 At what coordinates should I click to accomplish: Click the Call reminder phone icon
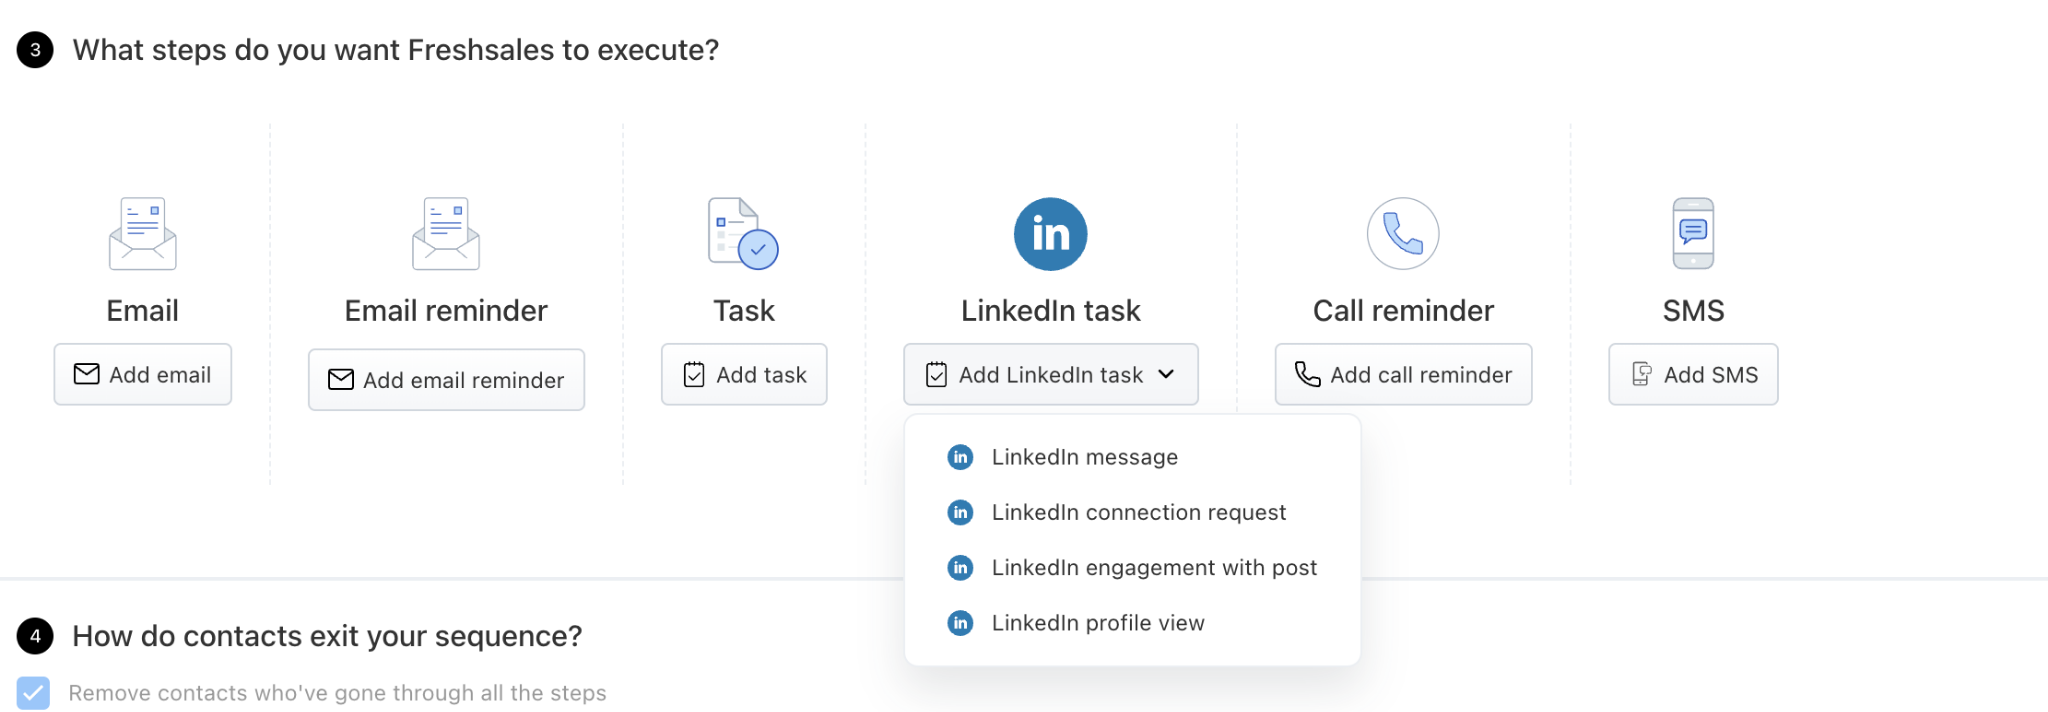coord(1403,234)
